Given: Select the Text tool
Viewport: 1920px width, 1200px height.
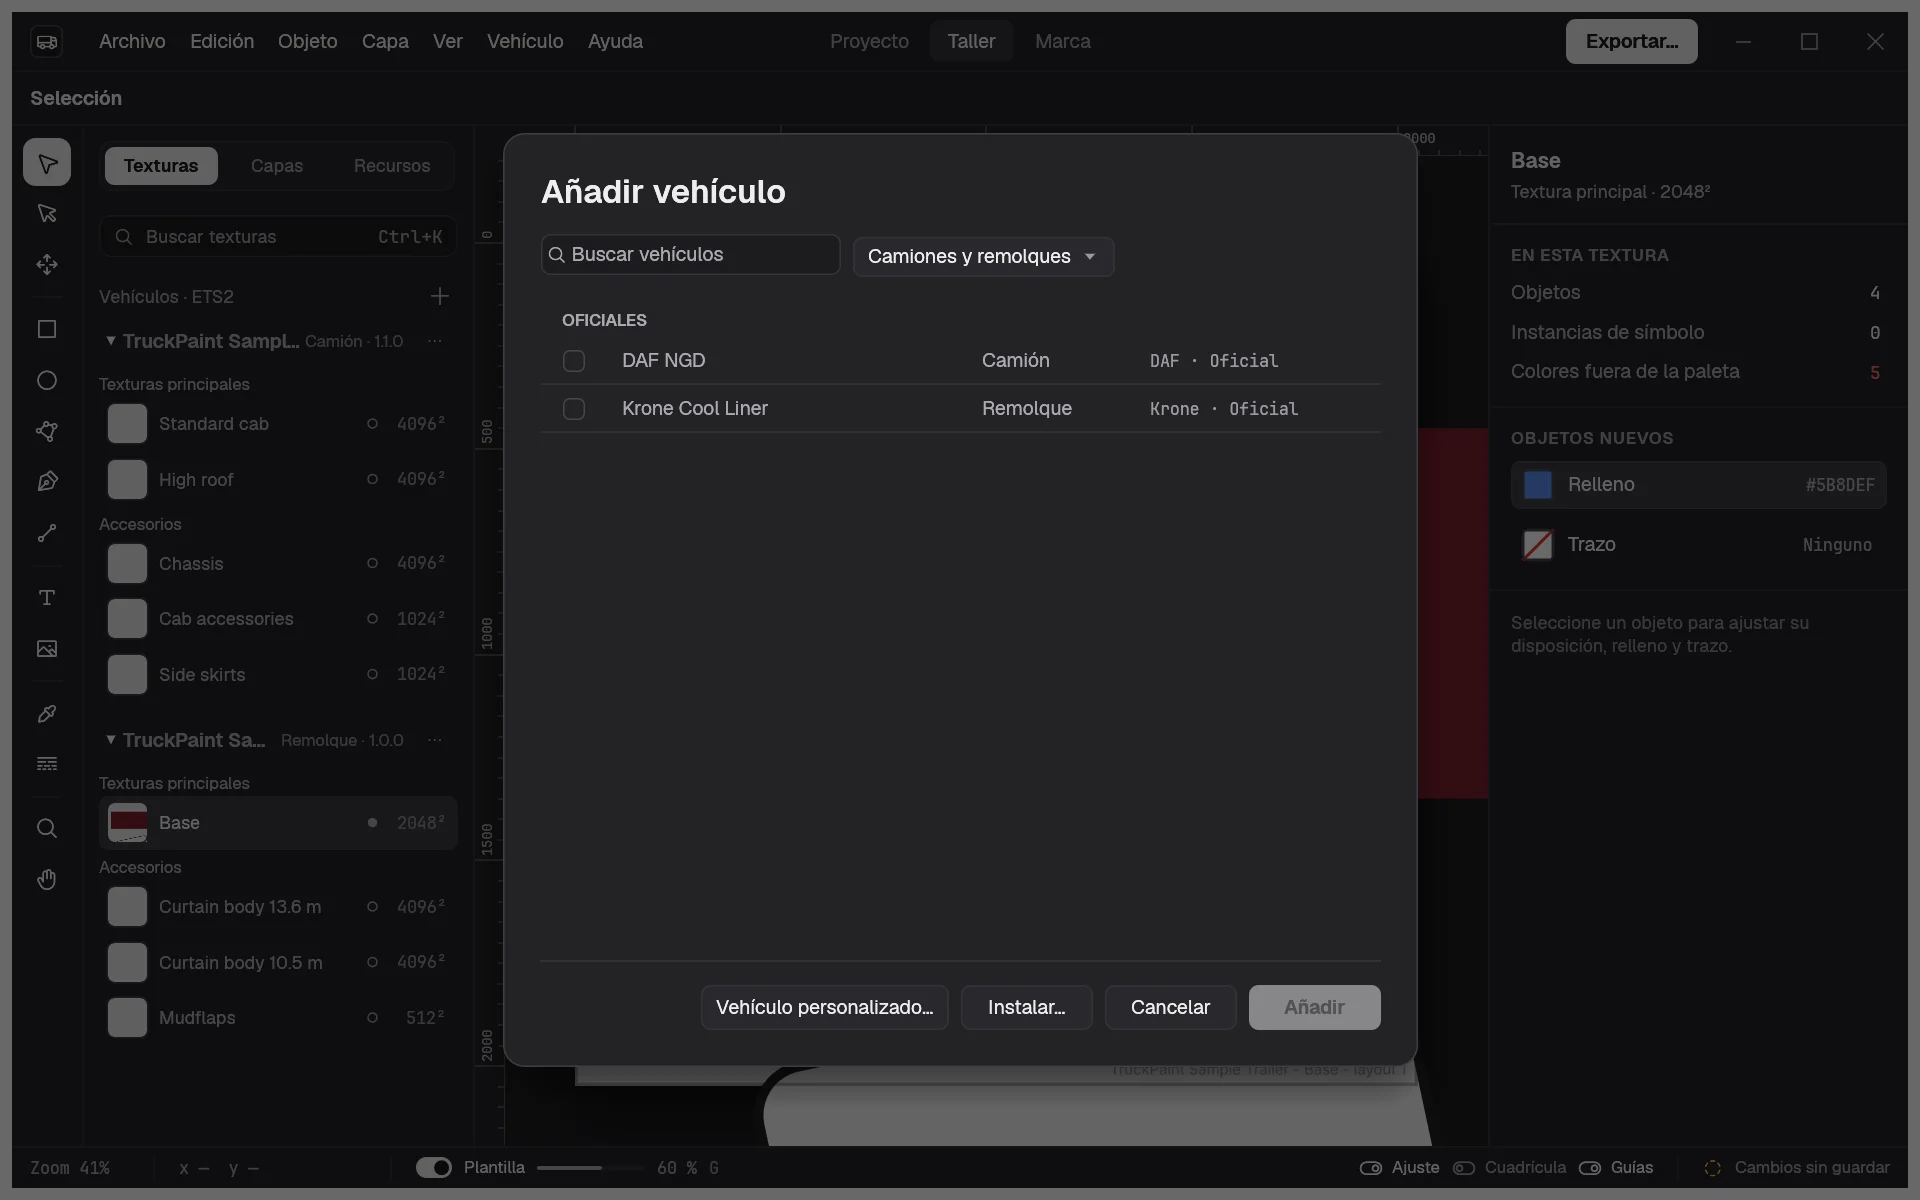Looking at the screenshot, I should 47,598.
